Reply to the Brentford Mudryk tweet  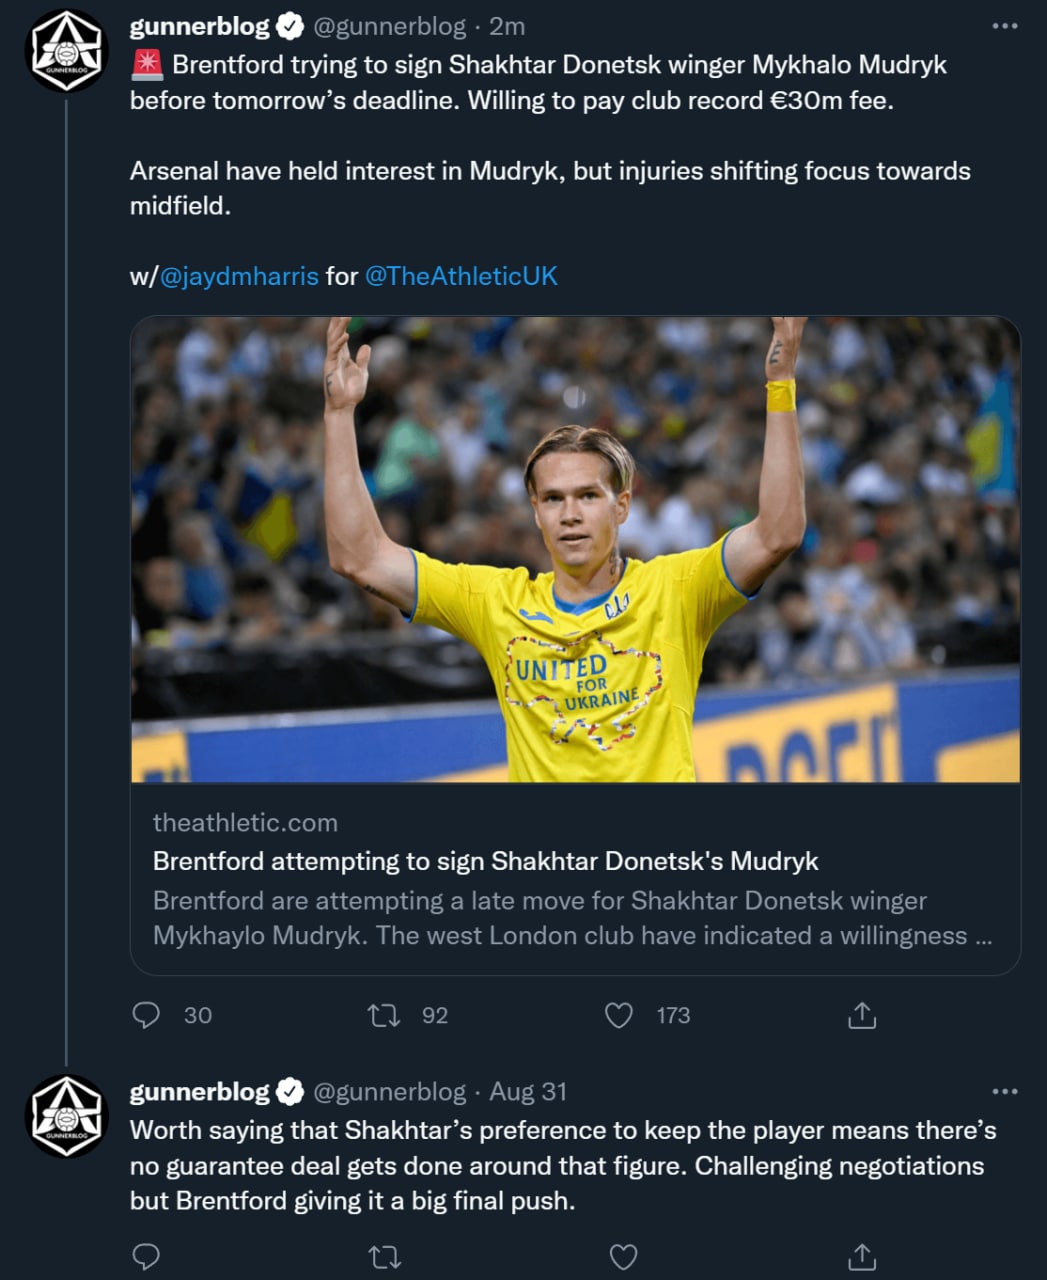[146, 1015]
